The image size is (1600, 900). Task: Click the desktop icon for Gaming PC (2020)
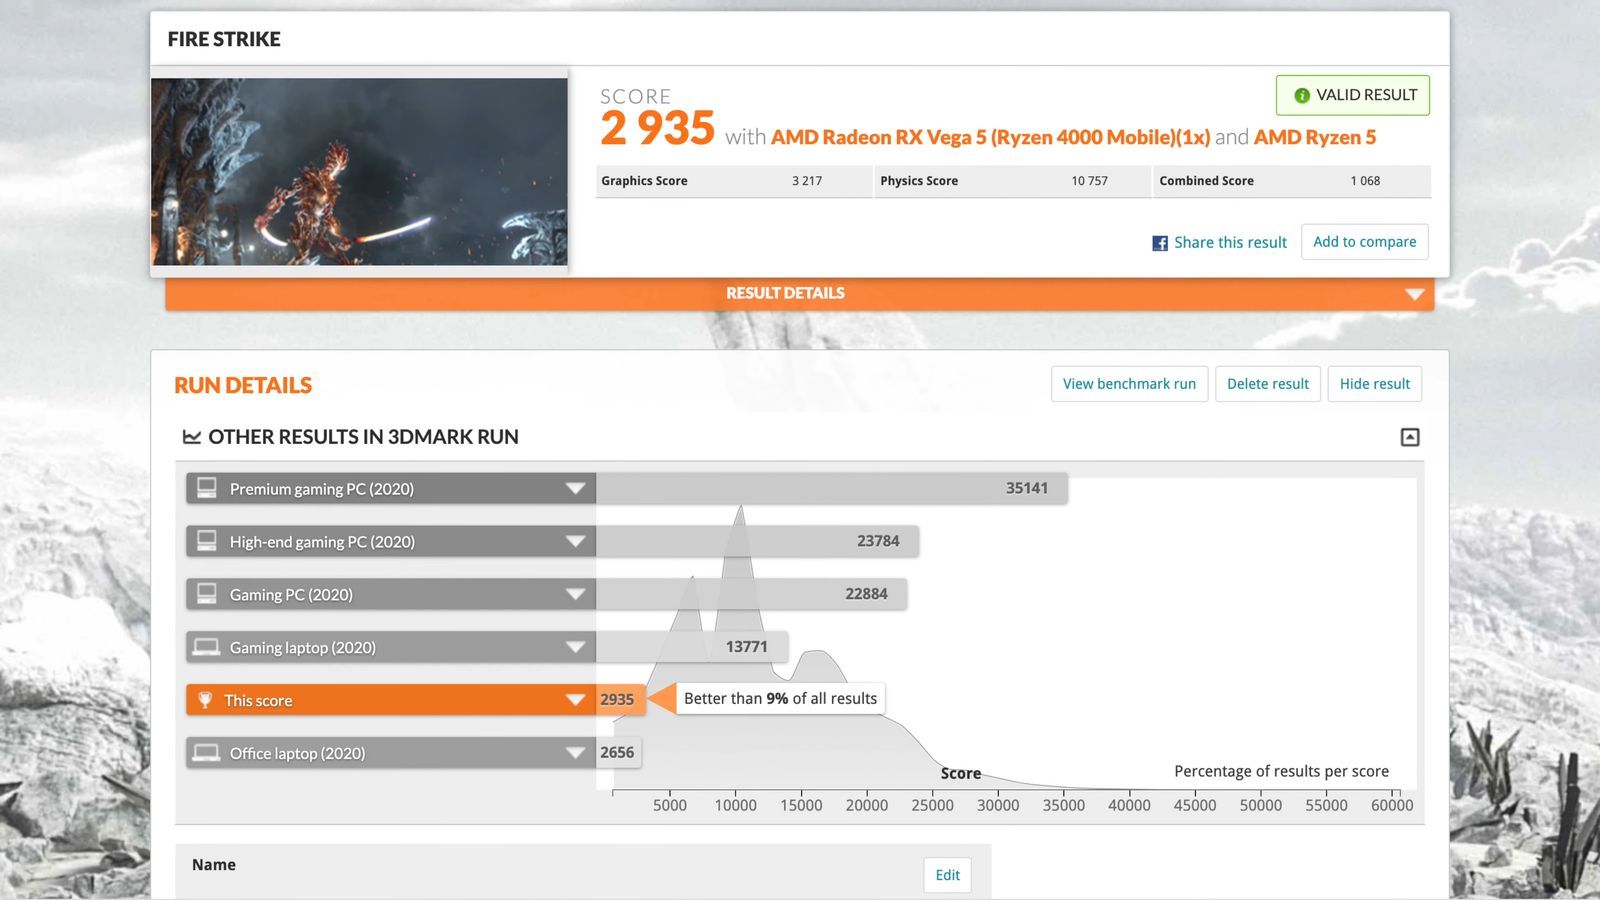[x=207, y=594]
